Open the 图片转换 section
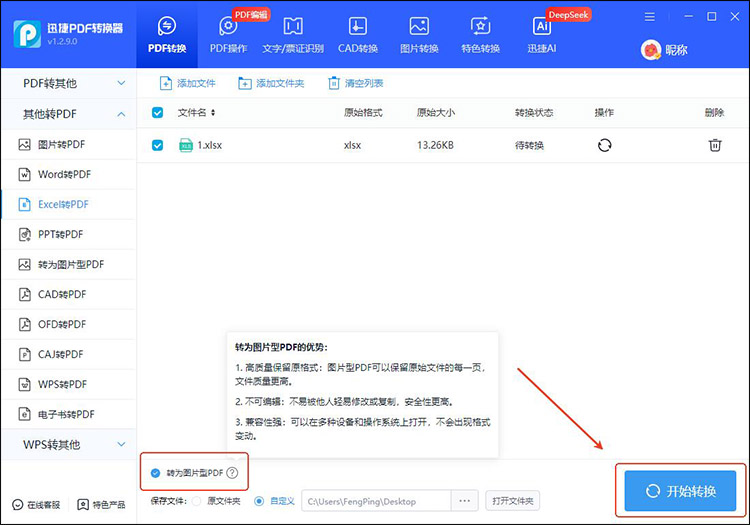This screenshot has width=750, height=525. pos(419,35)
